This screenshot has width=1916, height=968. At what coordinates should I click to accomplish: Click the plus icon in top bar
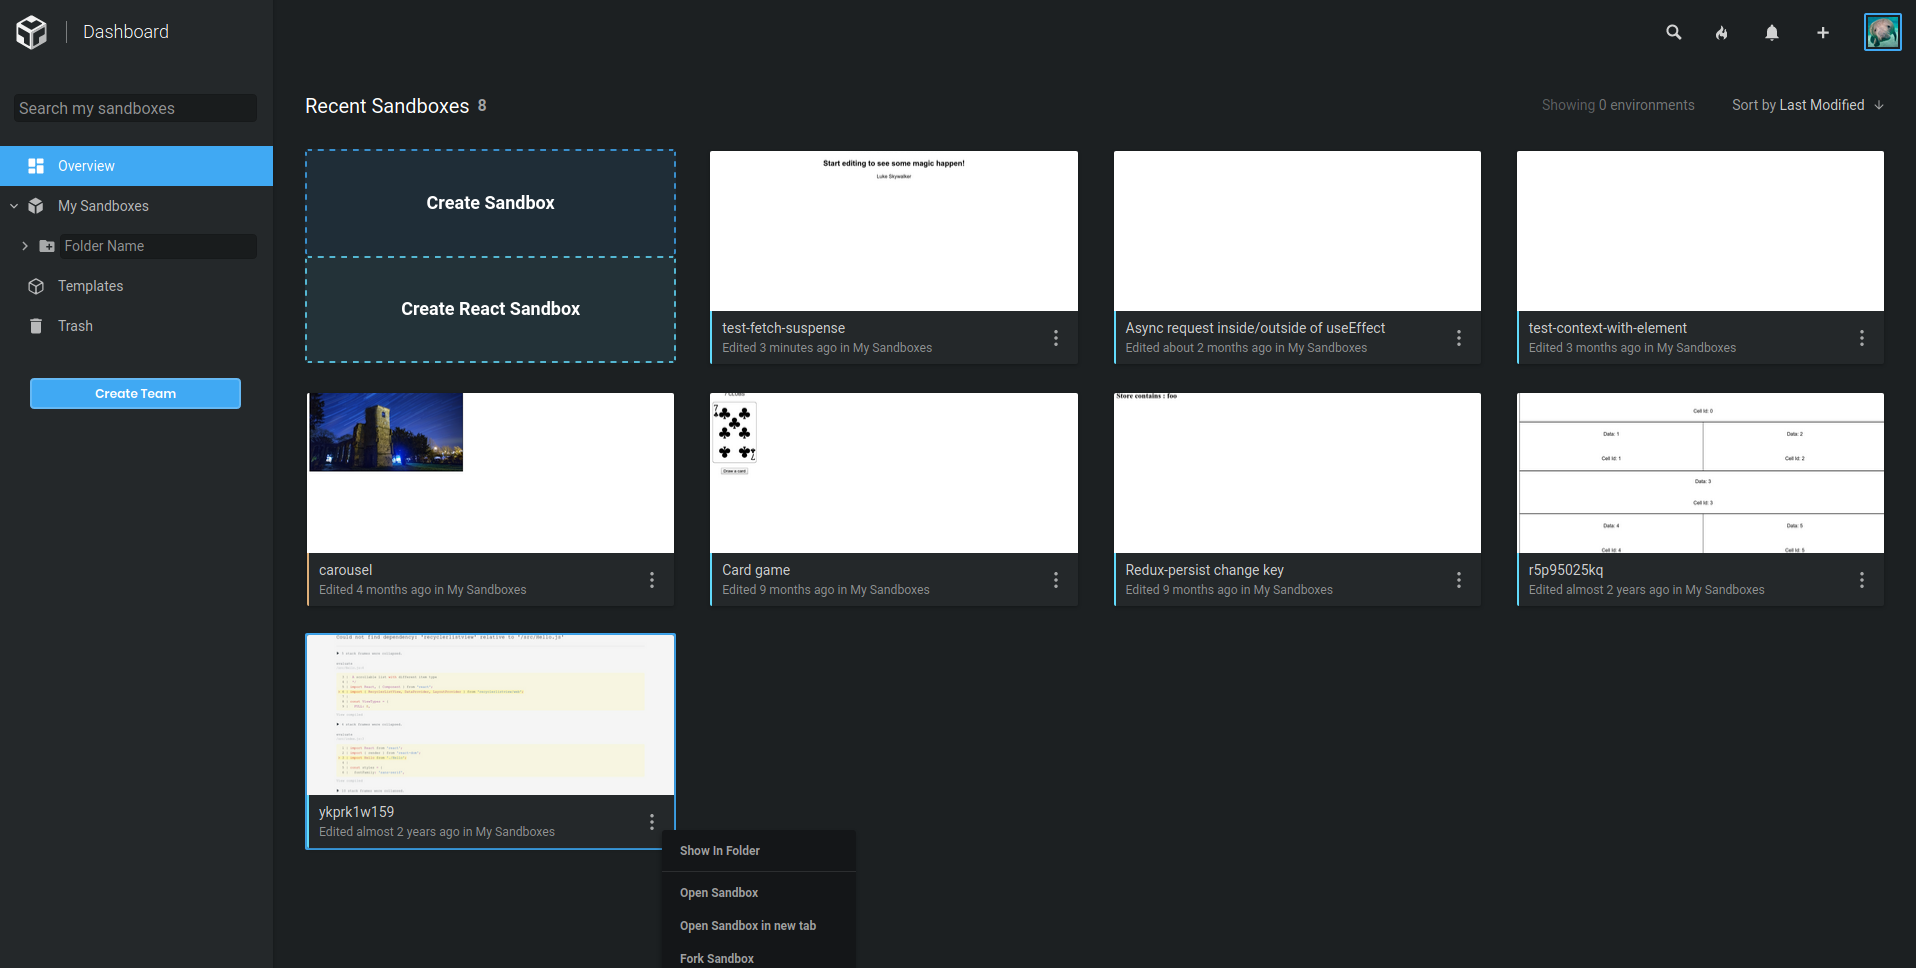pos(1822,32)
